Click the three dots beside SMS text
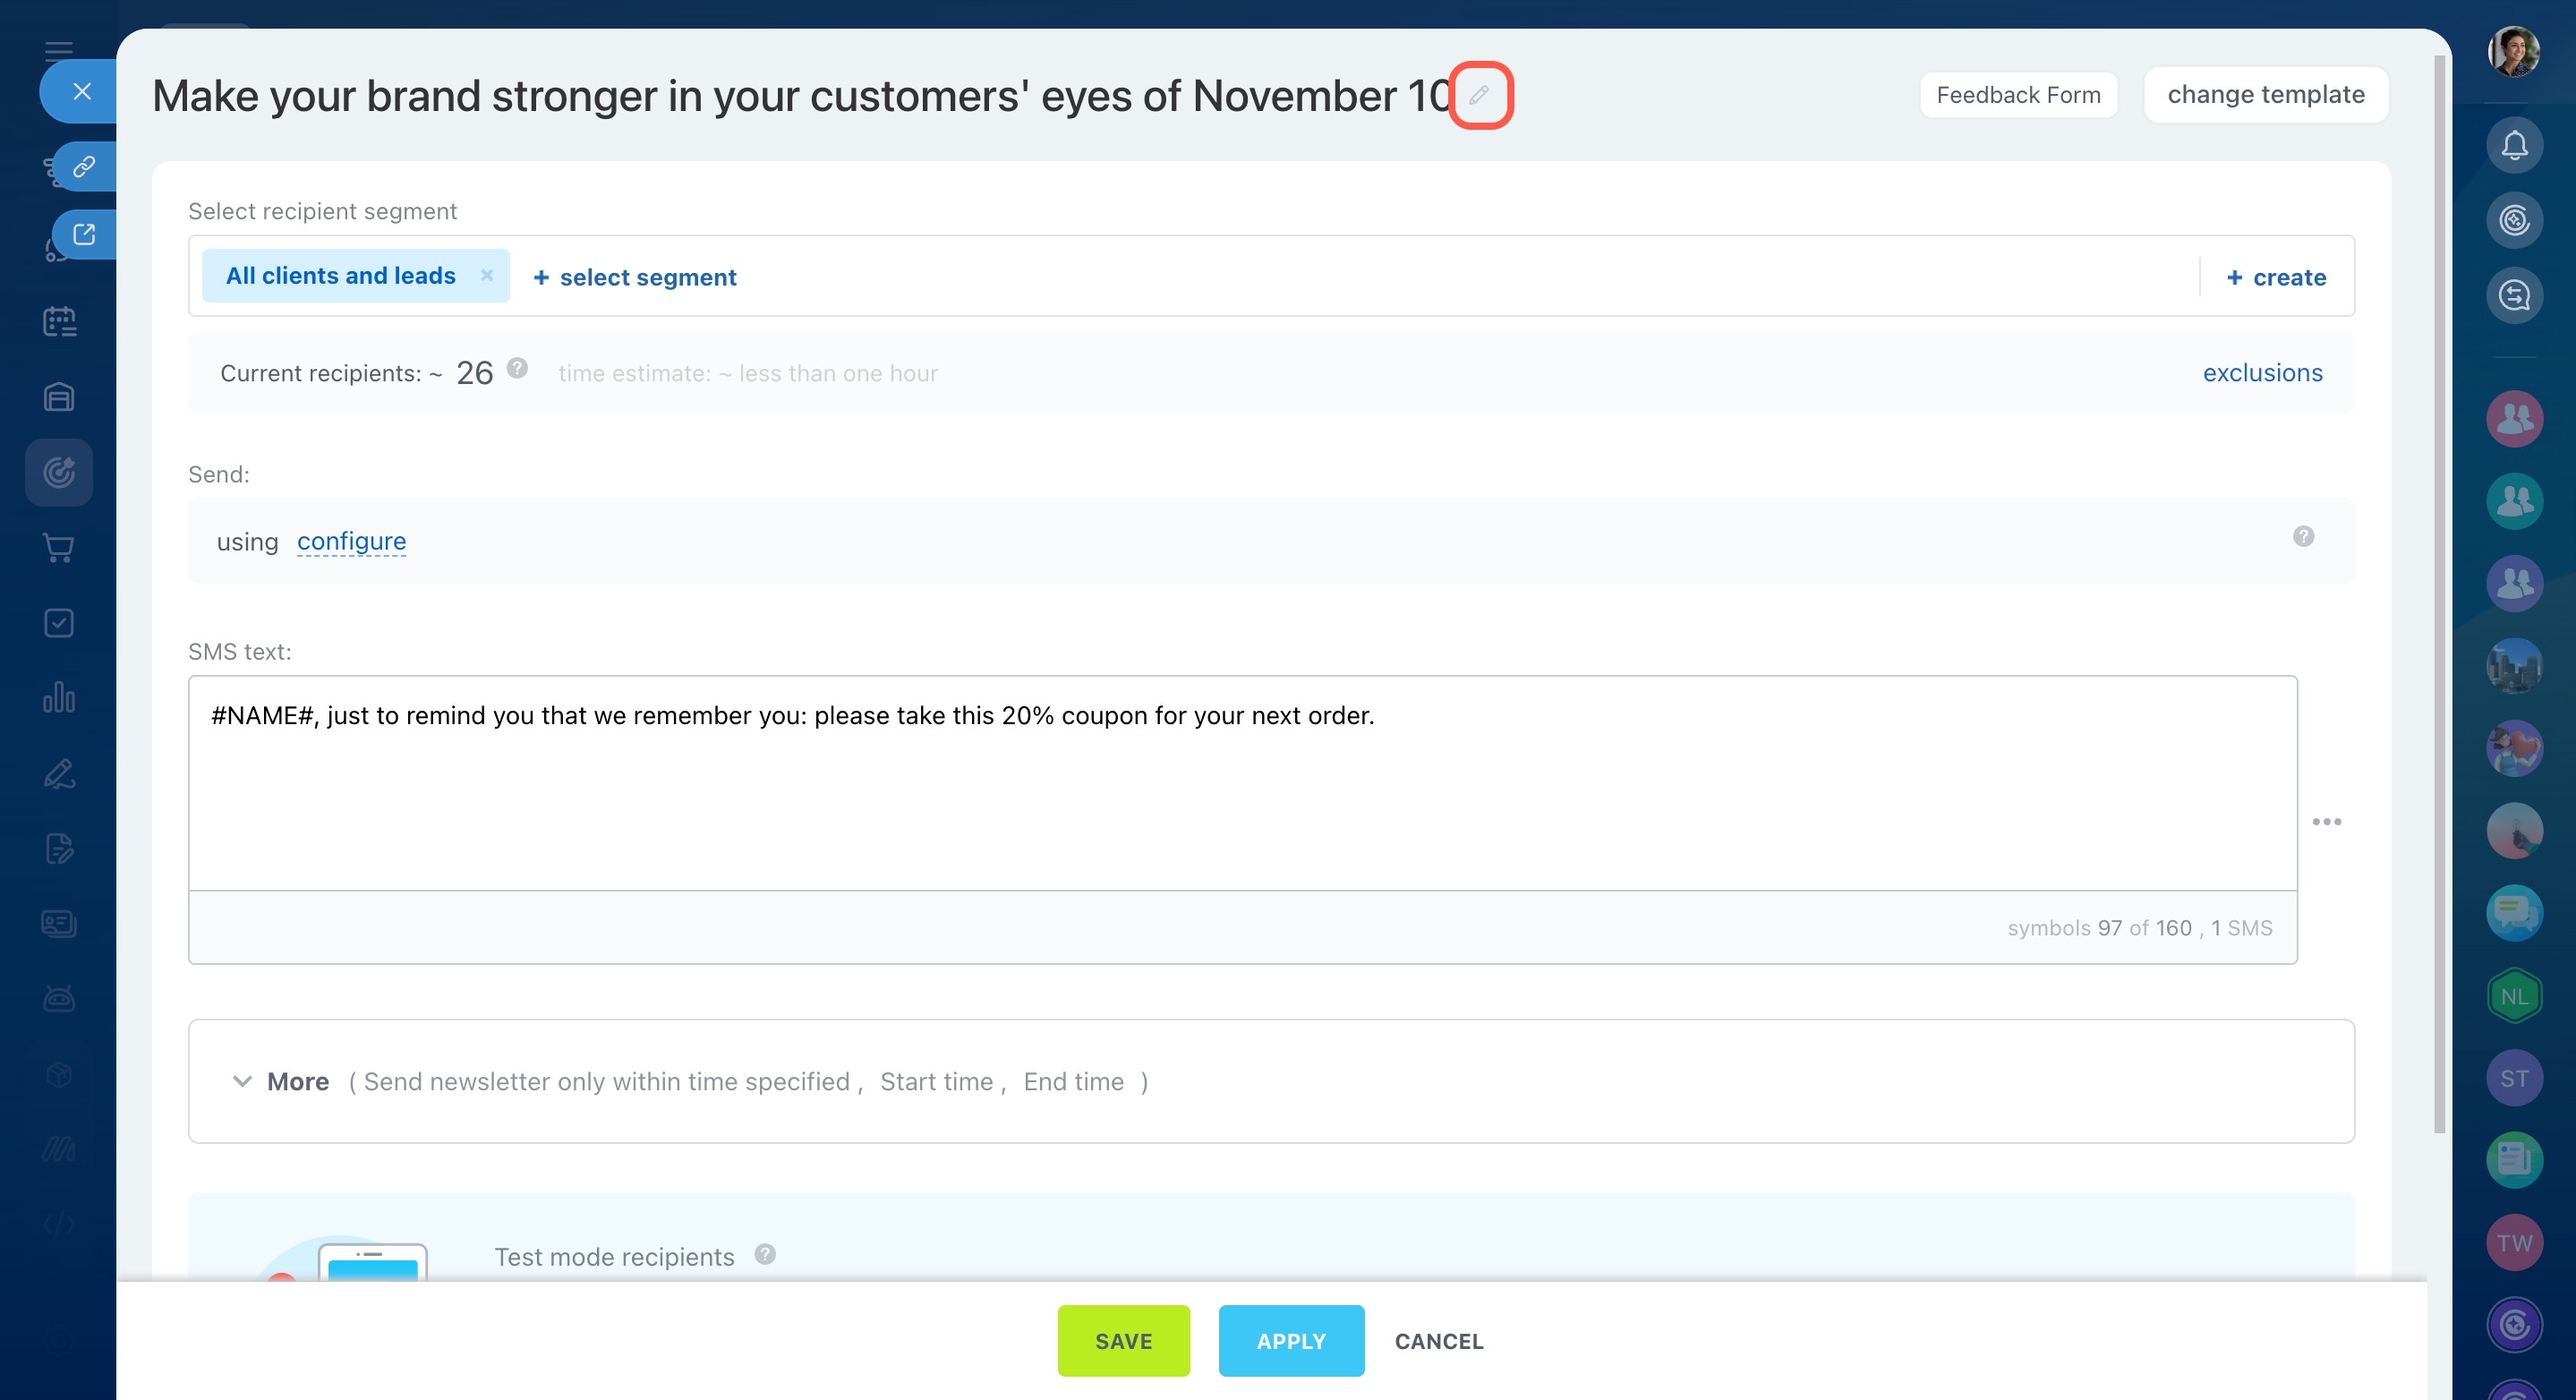The image size is (2576, 1400). coord(2326,821)
